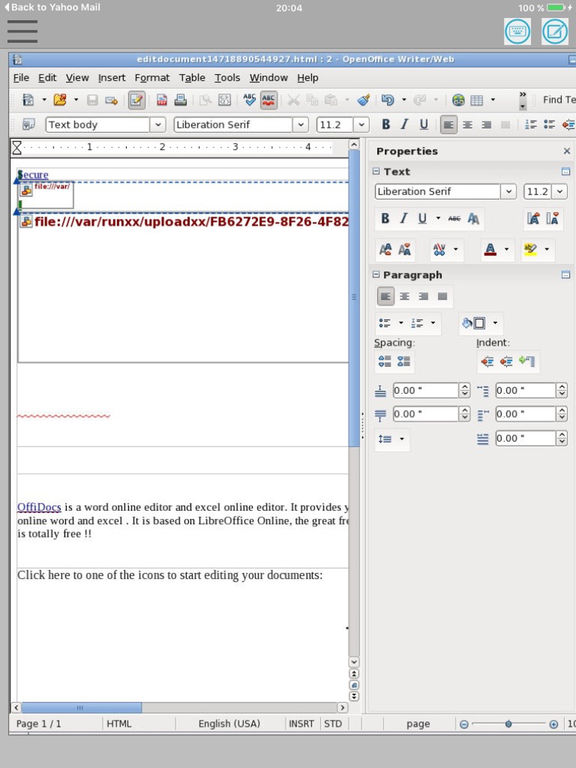Click the Cut scissors icon
The image size is (576, 768).
293,100
